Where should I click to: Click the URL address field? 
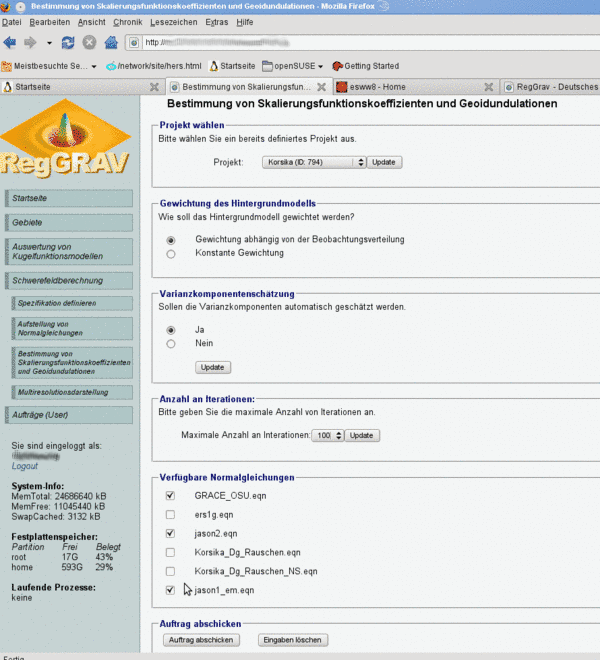click(371, 43)
